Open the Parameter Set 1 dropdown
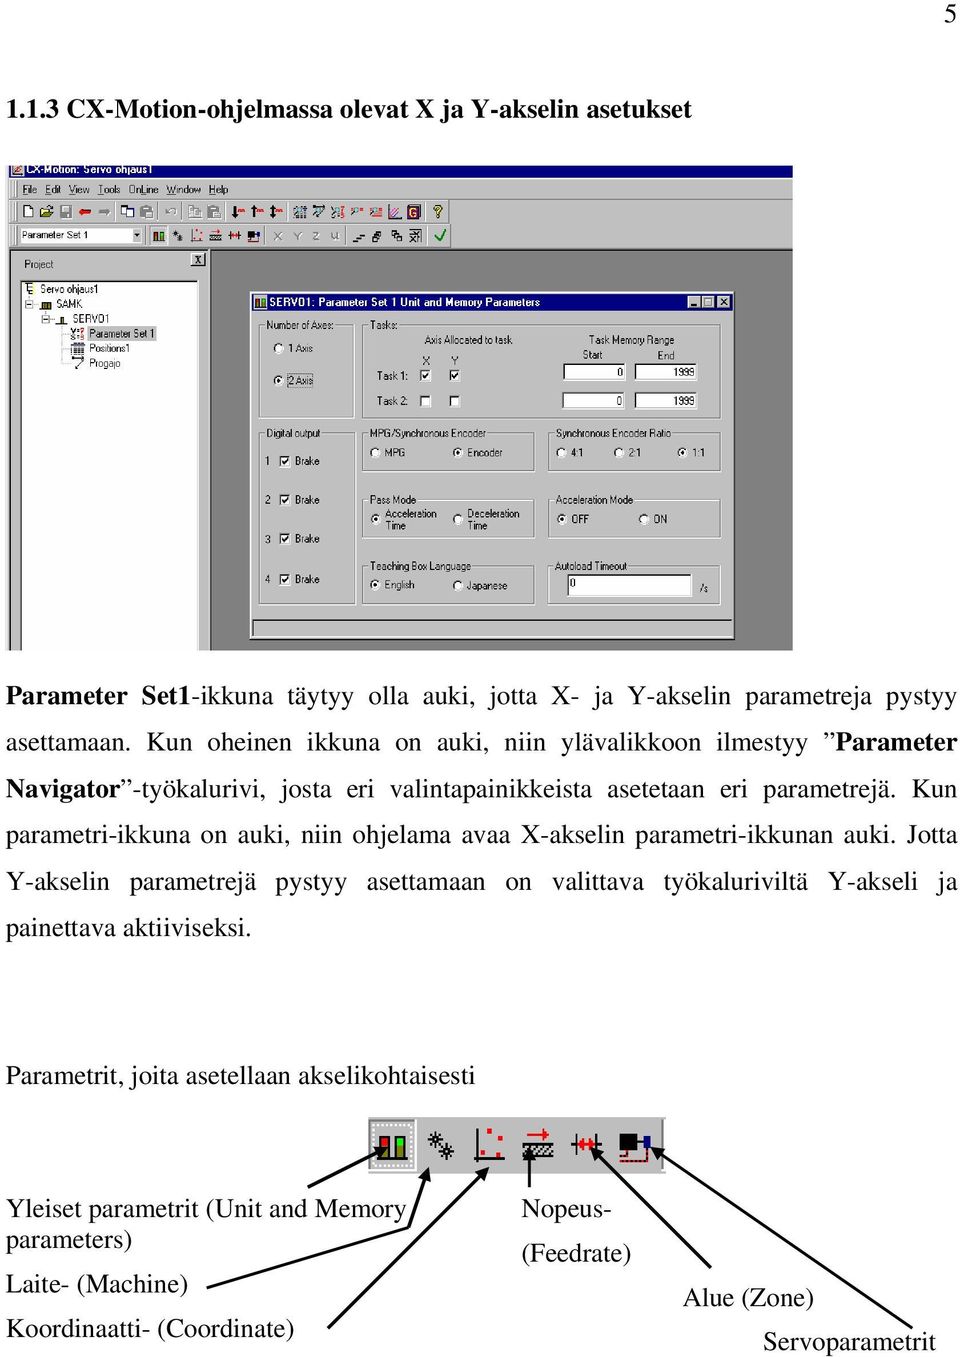960x1357 pixels. pyautogui.click(x=137, y=235)
